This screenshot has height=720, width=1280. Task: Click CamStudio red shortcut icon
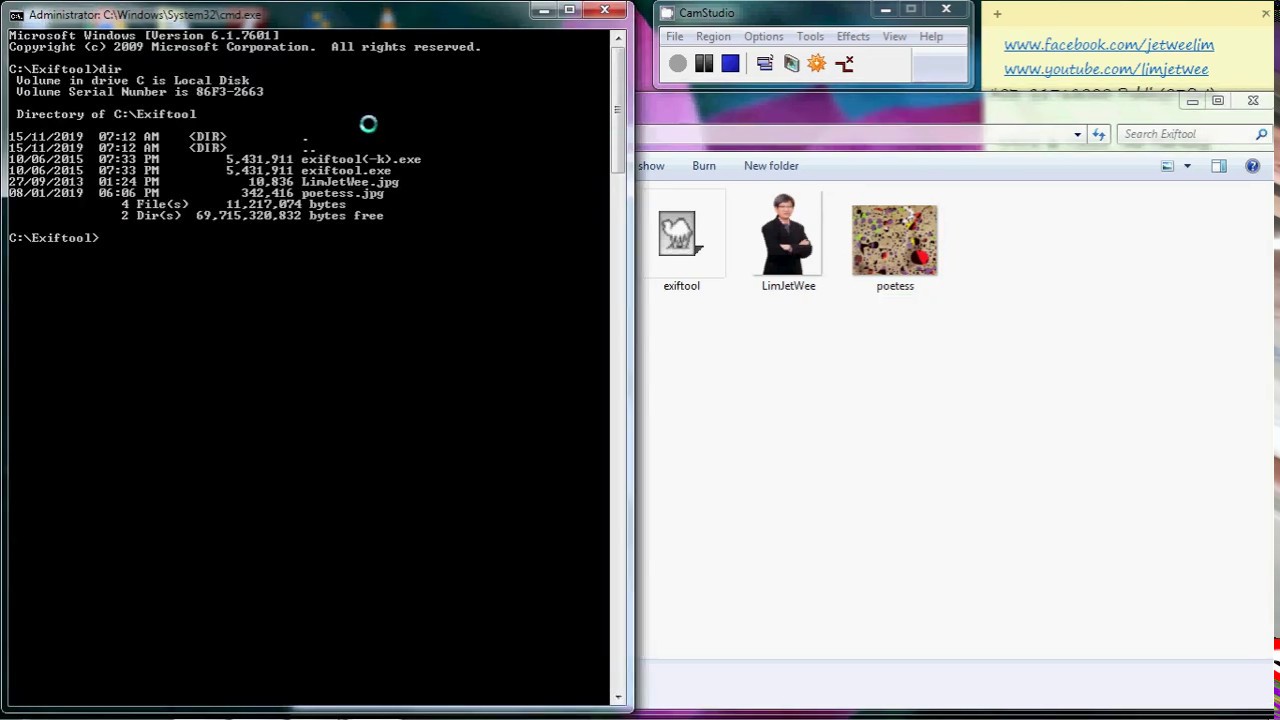pyautogui.click(x=844, y=64)
